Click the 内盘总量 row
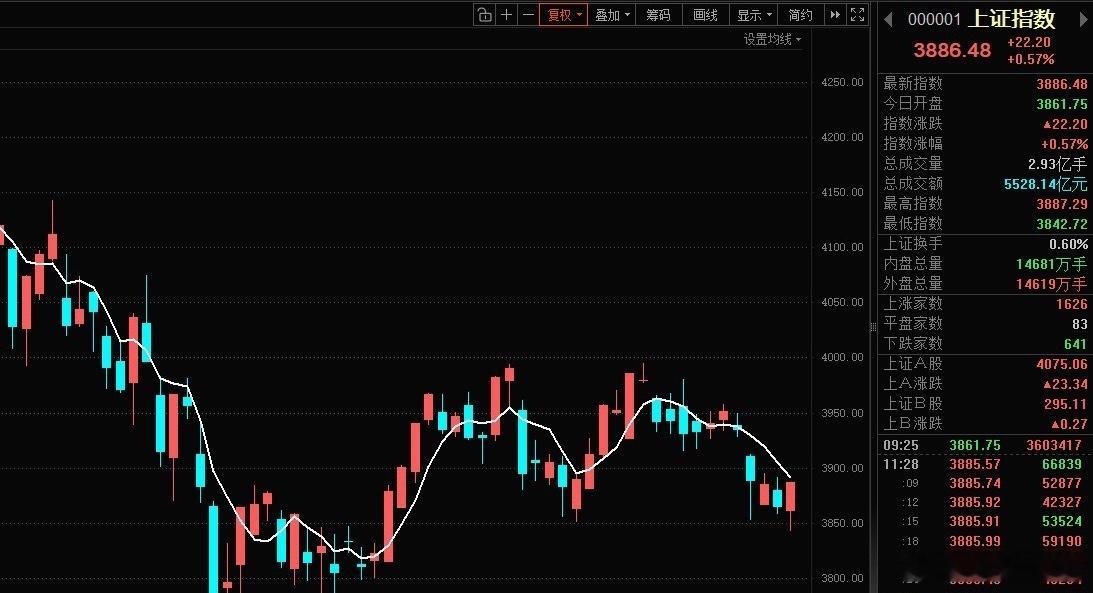1093x593 pixels. [984, 264]
